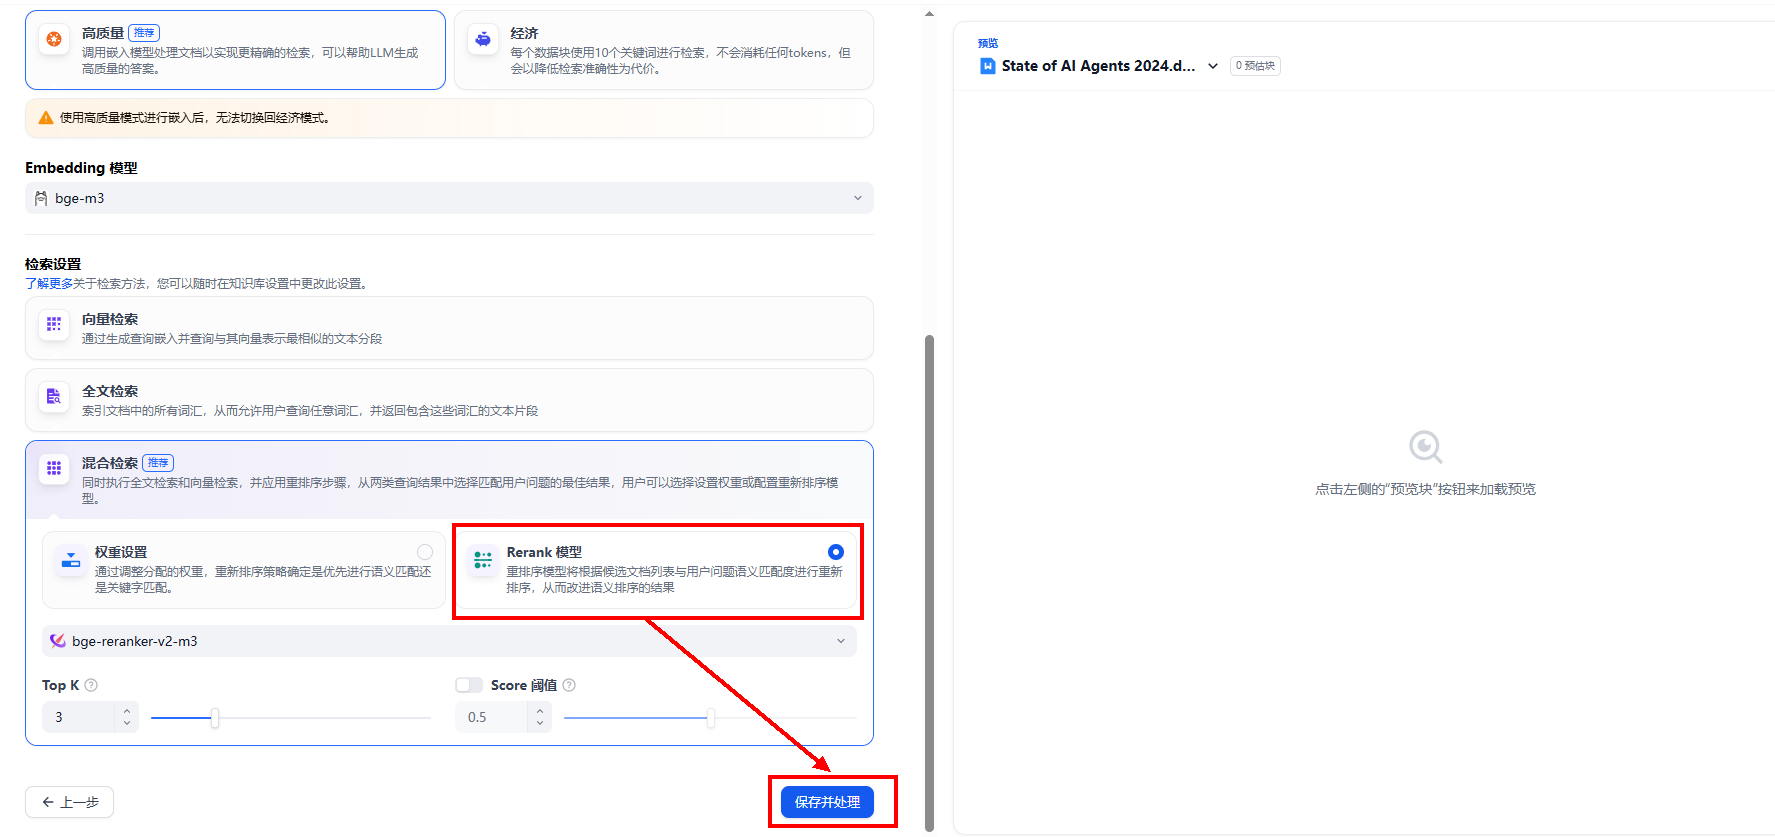Choose the 全文检索 retrieval icon
1775x837 pixels.
[x=54, y=396]
